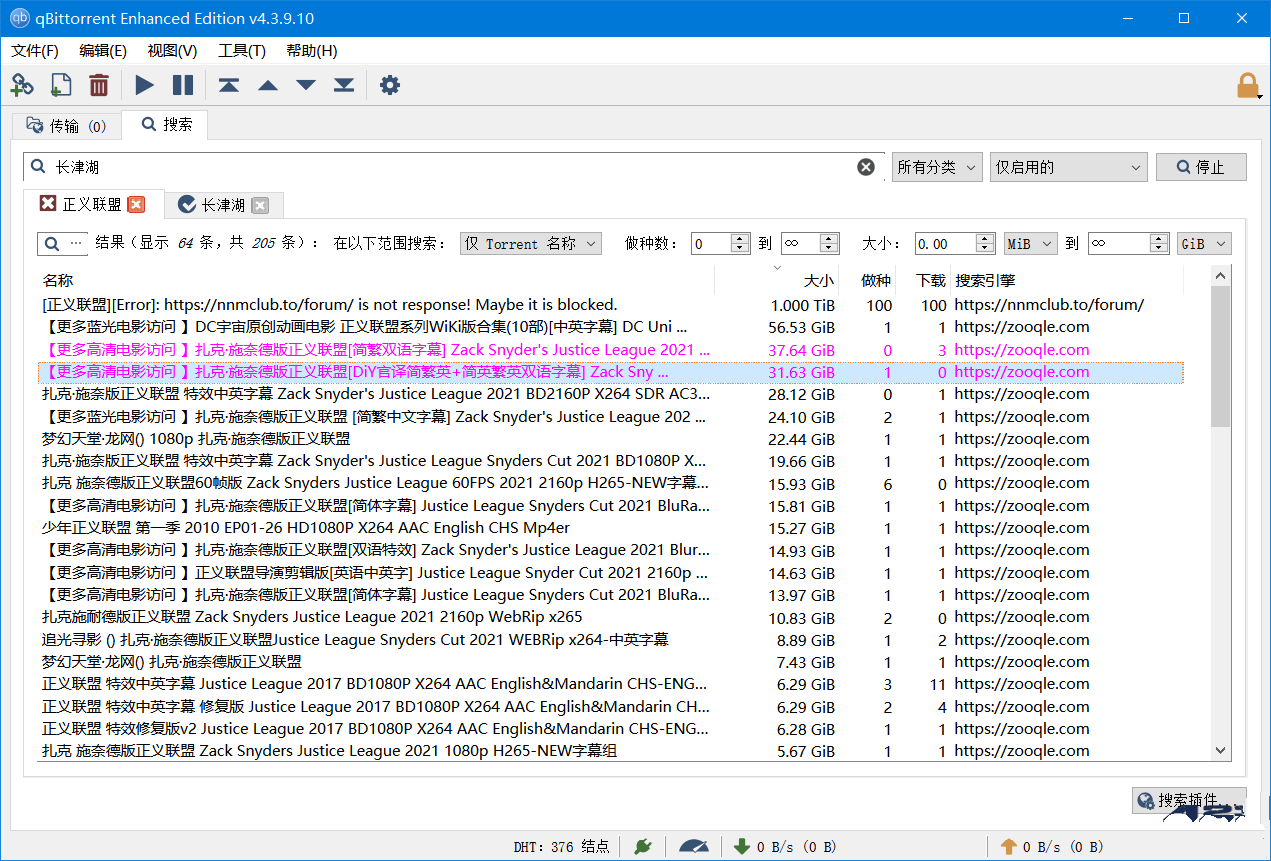Switch to 传输 (0) tab
The width and height of the screenshot is (1271, 861).
coord(66,126)
